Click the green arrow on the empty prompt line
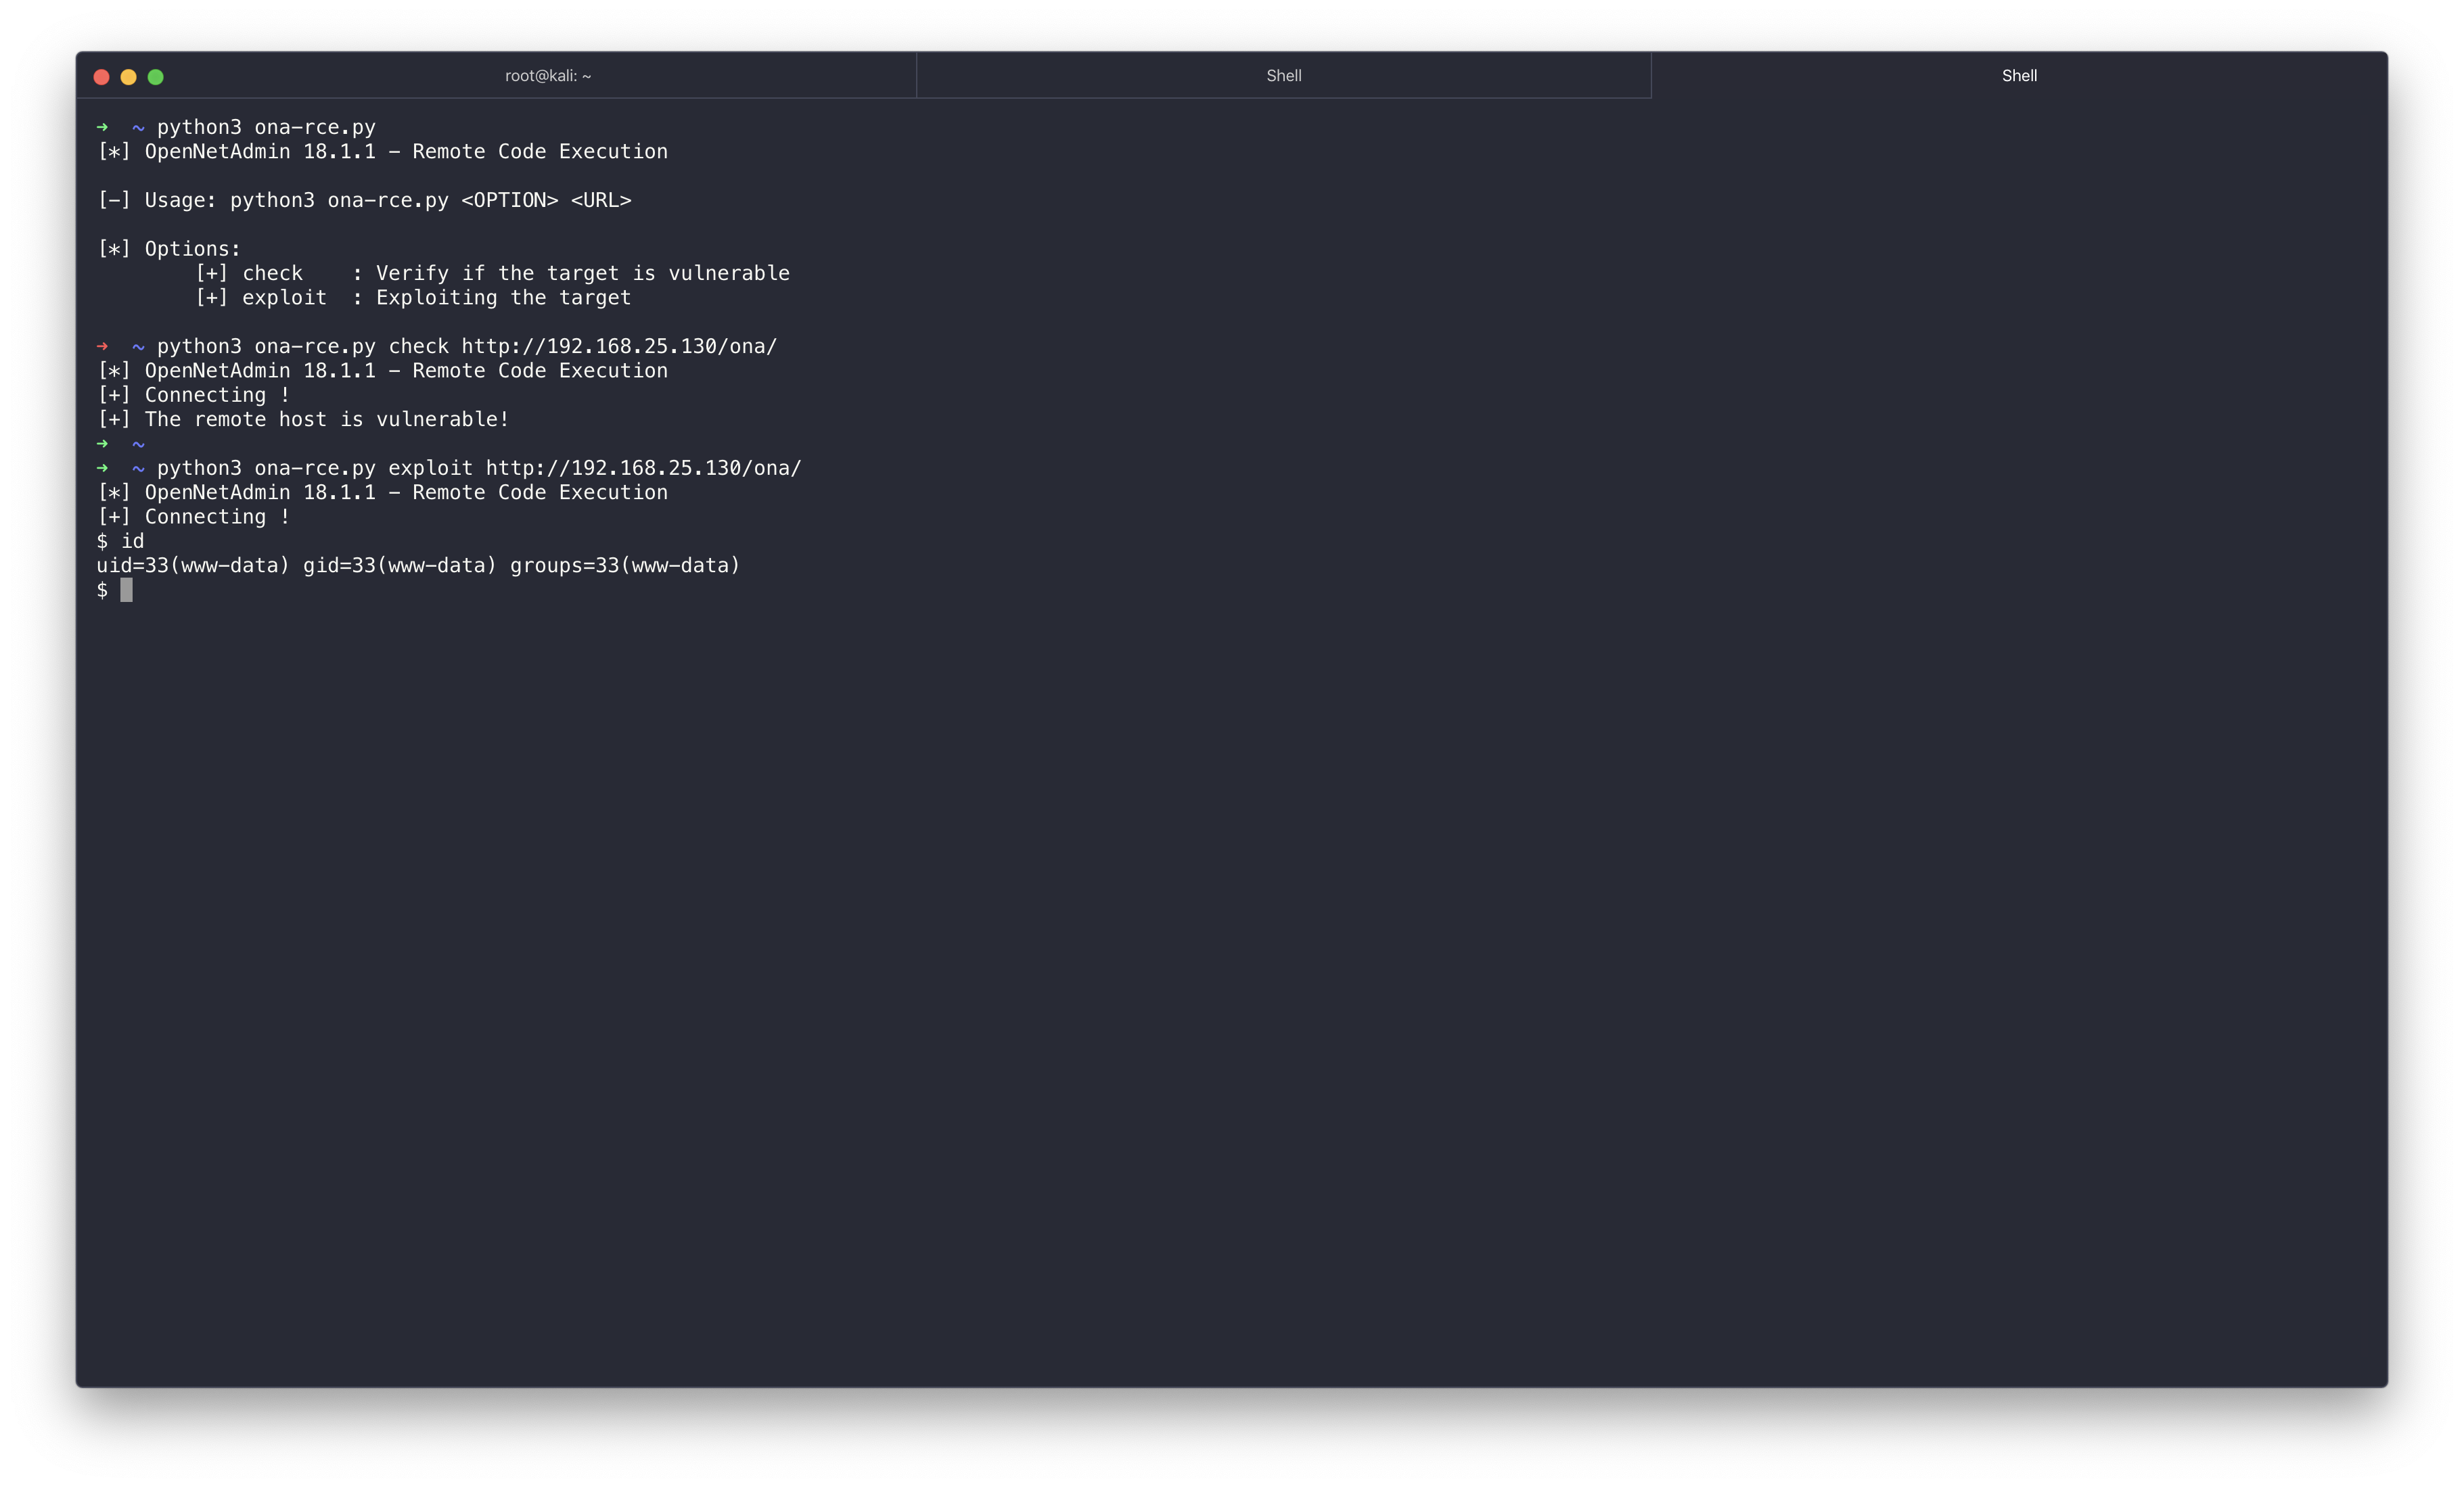The height and width of the screenshot is (1488, 2464). [x=102, y=443]
